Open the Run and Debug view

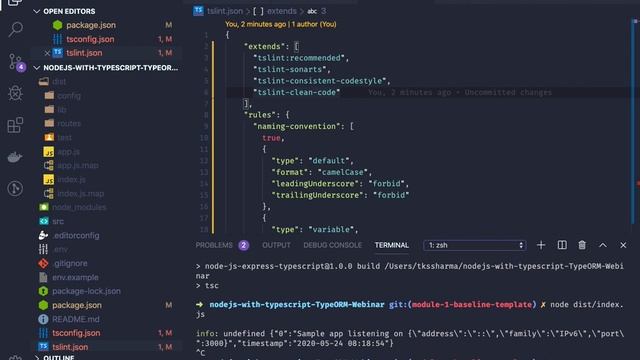(16, 93)
